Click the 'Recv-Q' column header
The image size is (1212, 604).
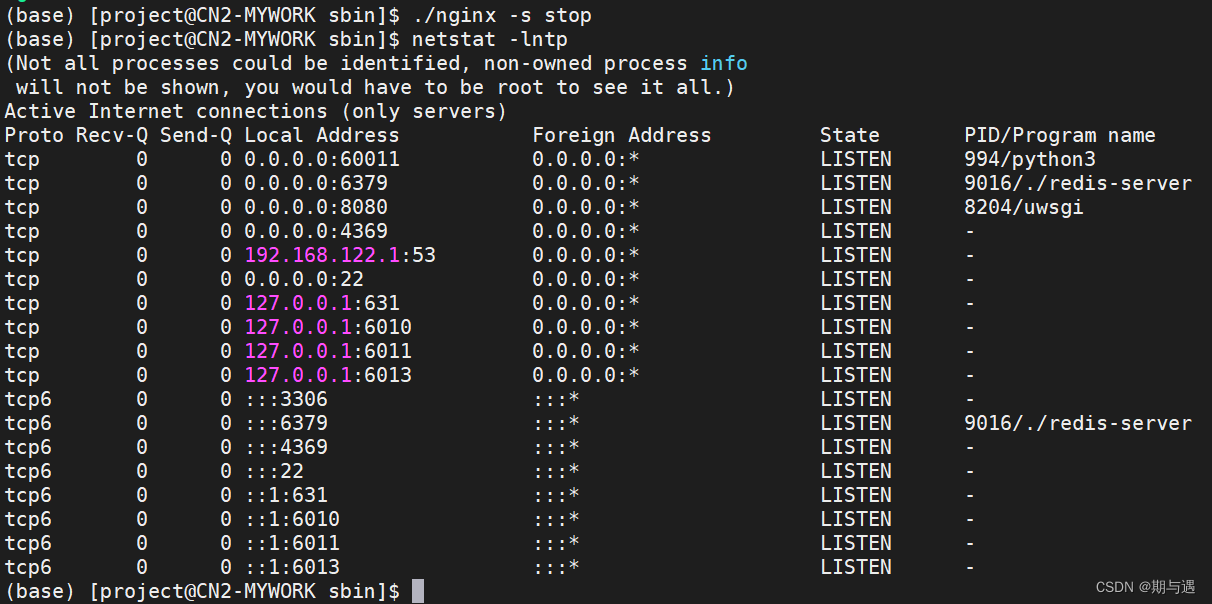[112, 136]
